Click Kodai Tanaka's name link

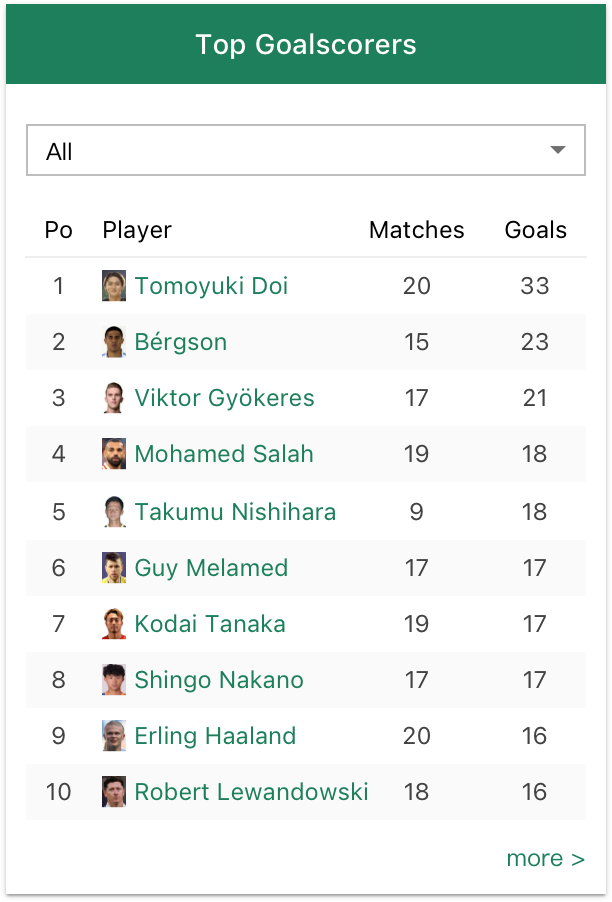pos(210,624)
